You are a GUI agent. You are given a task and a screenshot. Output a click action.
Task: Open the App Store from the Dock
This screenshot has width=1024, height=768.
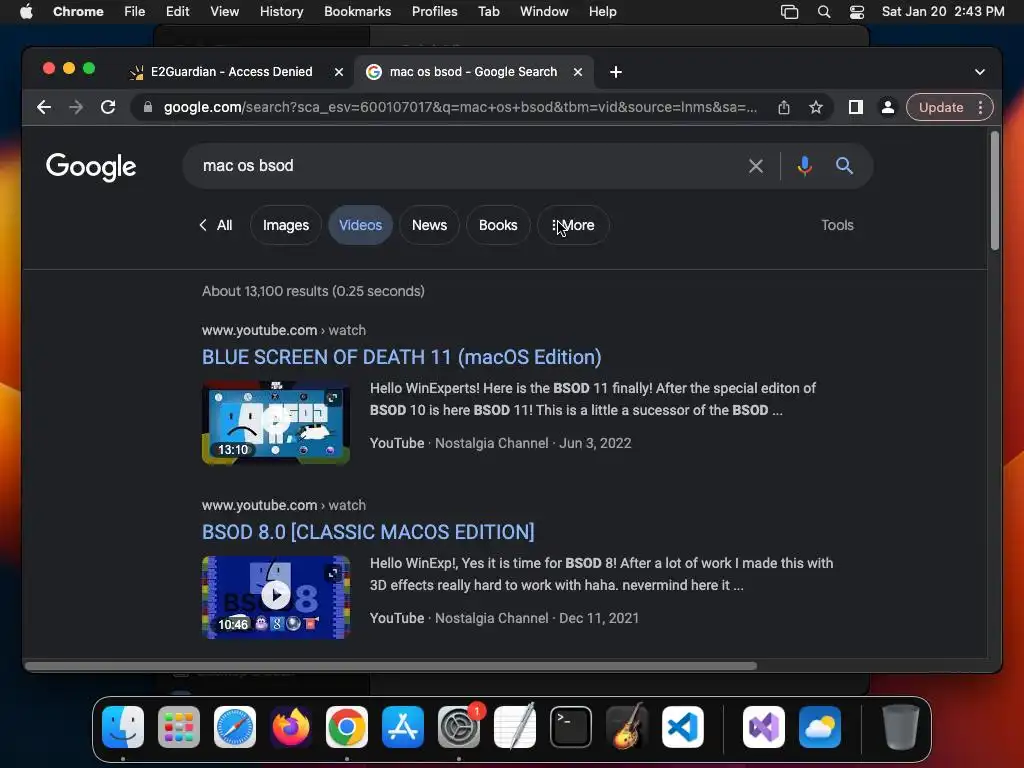tap(403, 727)
